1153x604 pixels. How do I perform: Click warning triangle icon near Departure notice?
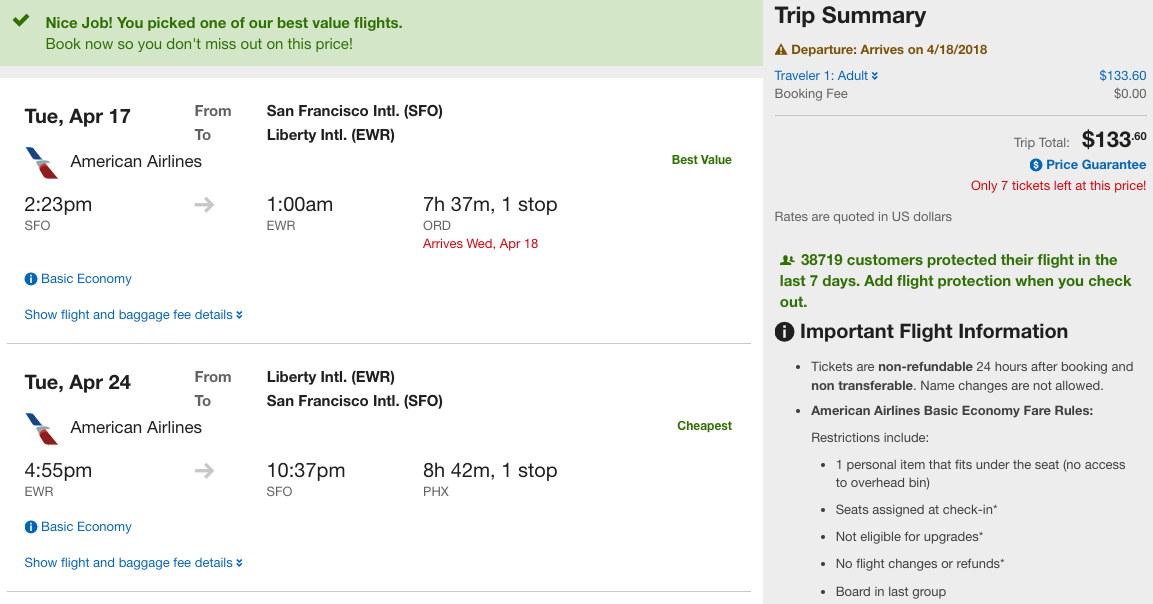tap(781, 50)
